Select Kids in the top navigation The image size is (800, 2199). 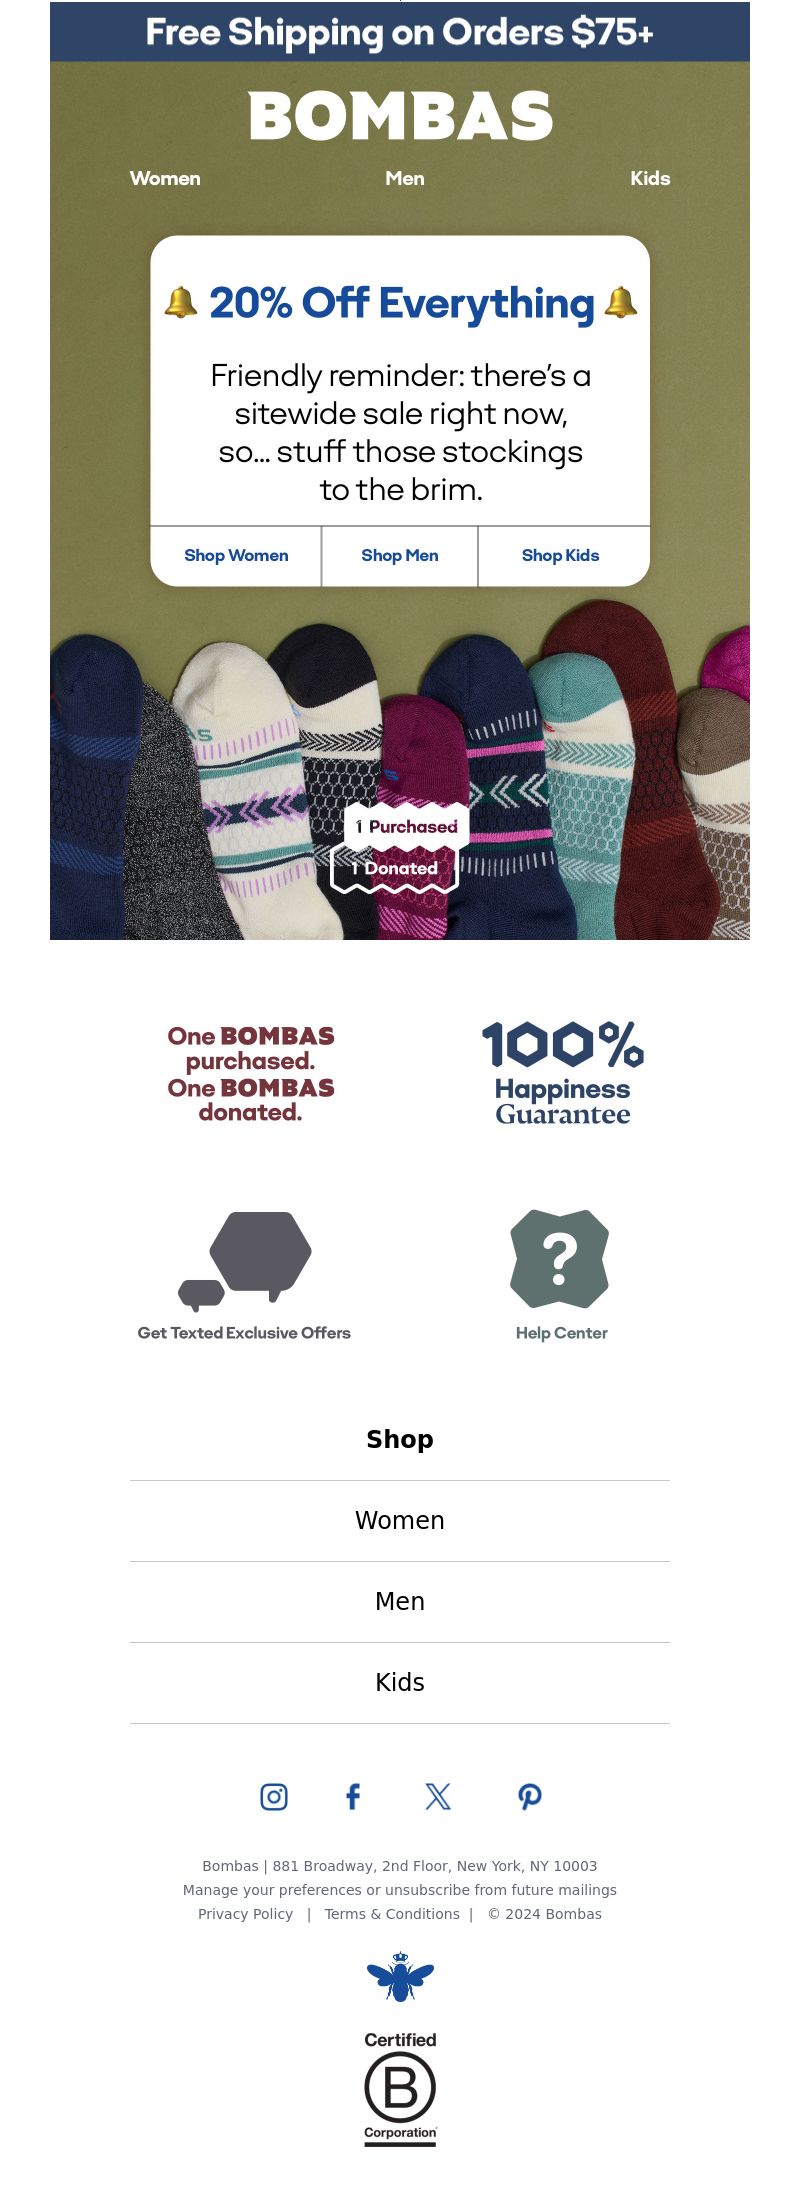(650, 178)
